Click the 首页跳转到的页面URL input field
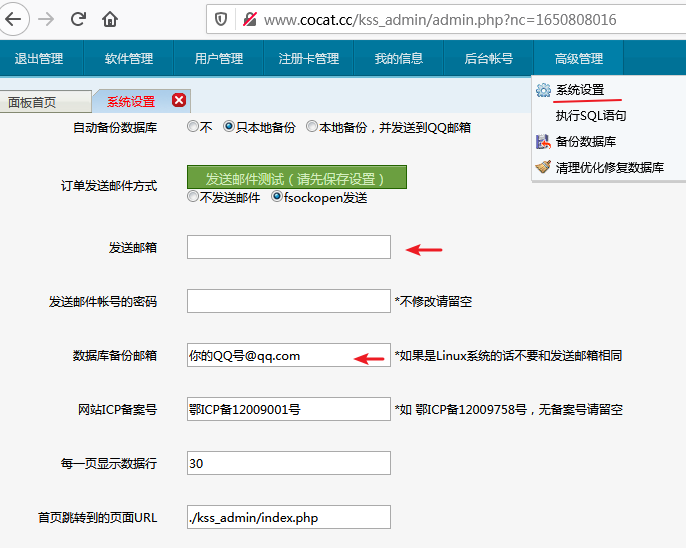 click(289, 517)
